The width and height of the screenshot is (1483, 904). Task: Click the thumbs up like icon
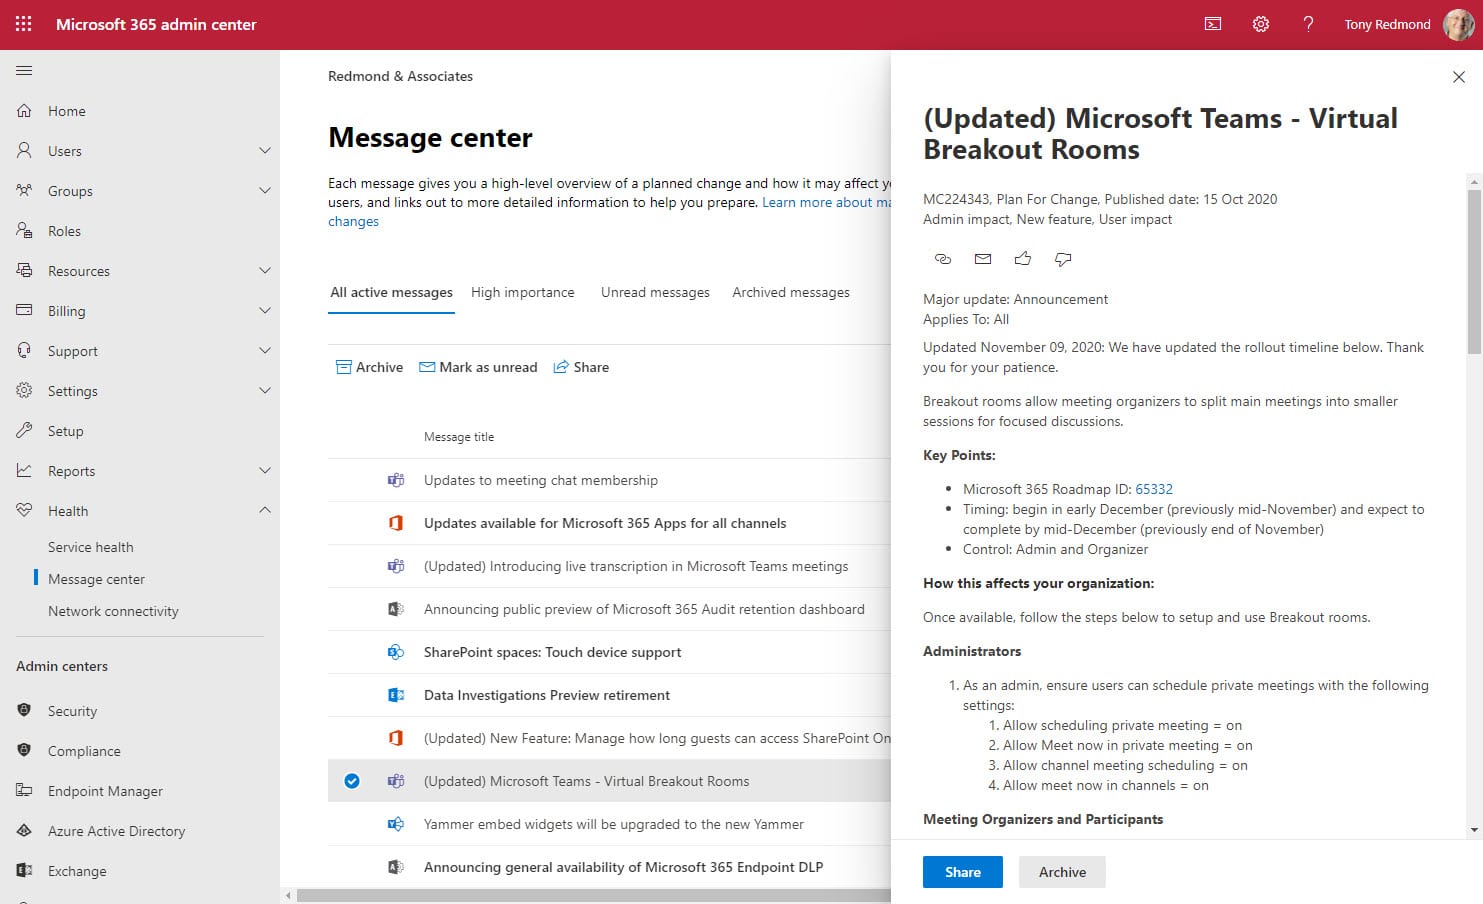pyautogui.click(x=1022, y=259)
